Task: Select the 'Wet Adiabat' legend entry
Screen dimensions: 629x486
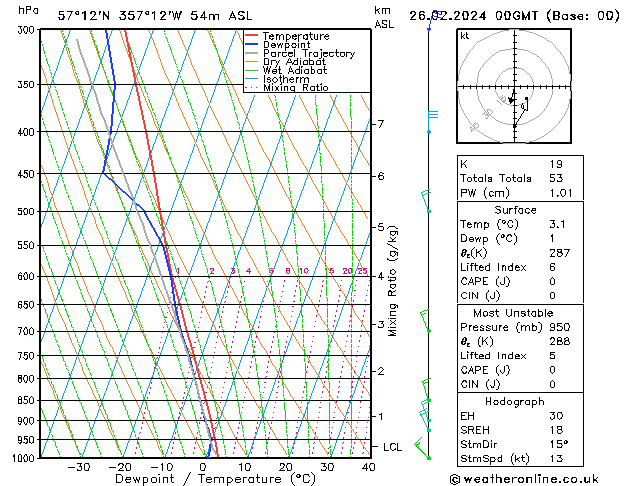Action: [x=295, y=70]
